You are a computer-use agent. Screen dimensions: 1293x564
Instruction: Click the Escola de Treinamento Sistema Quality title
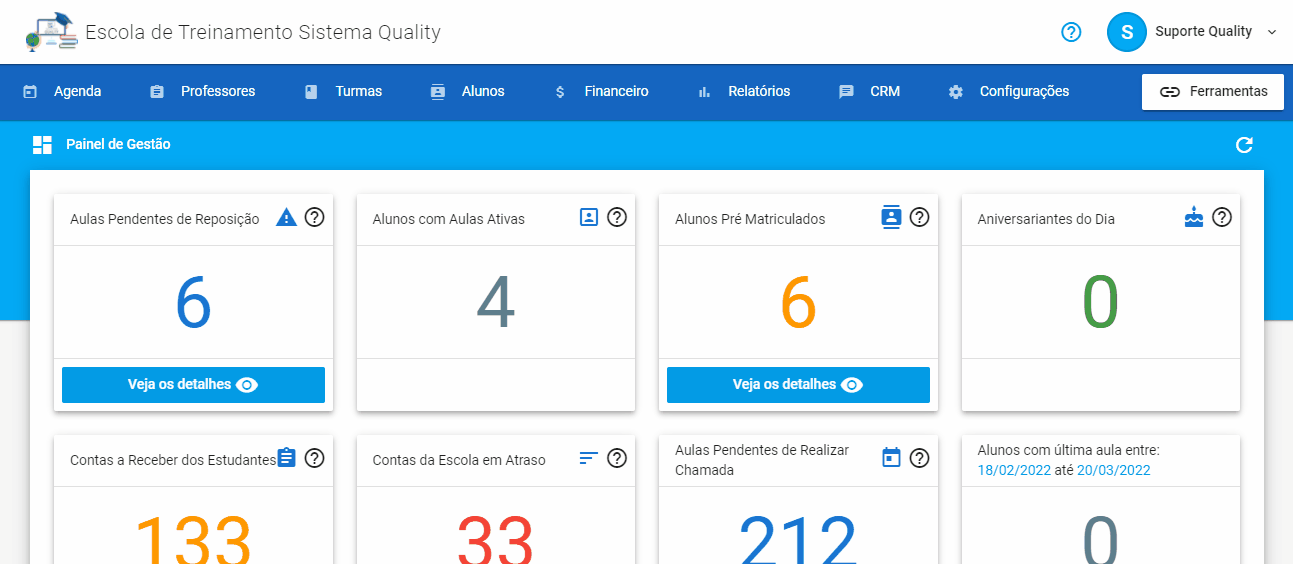[263, 32]
